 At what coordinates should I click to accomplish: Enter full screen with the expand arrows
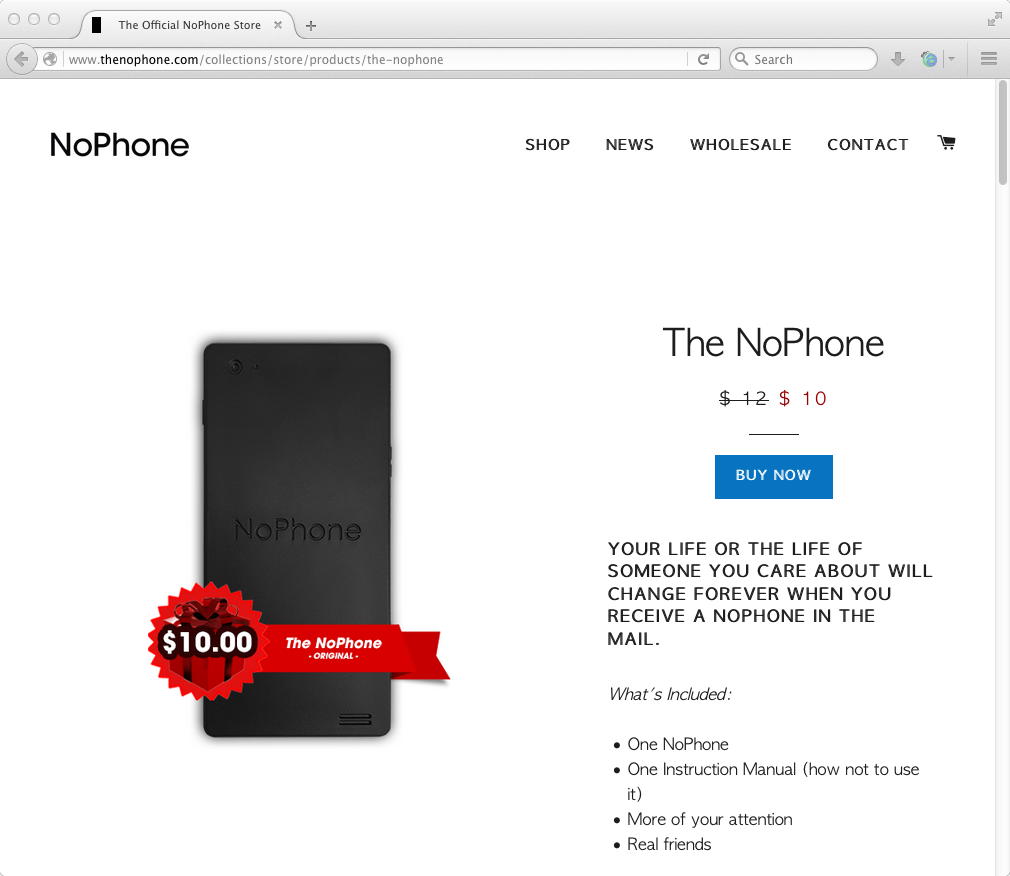tap(995, 20)
